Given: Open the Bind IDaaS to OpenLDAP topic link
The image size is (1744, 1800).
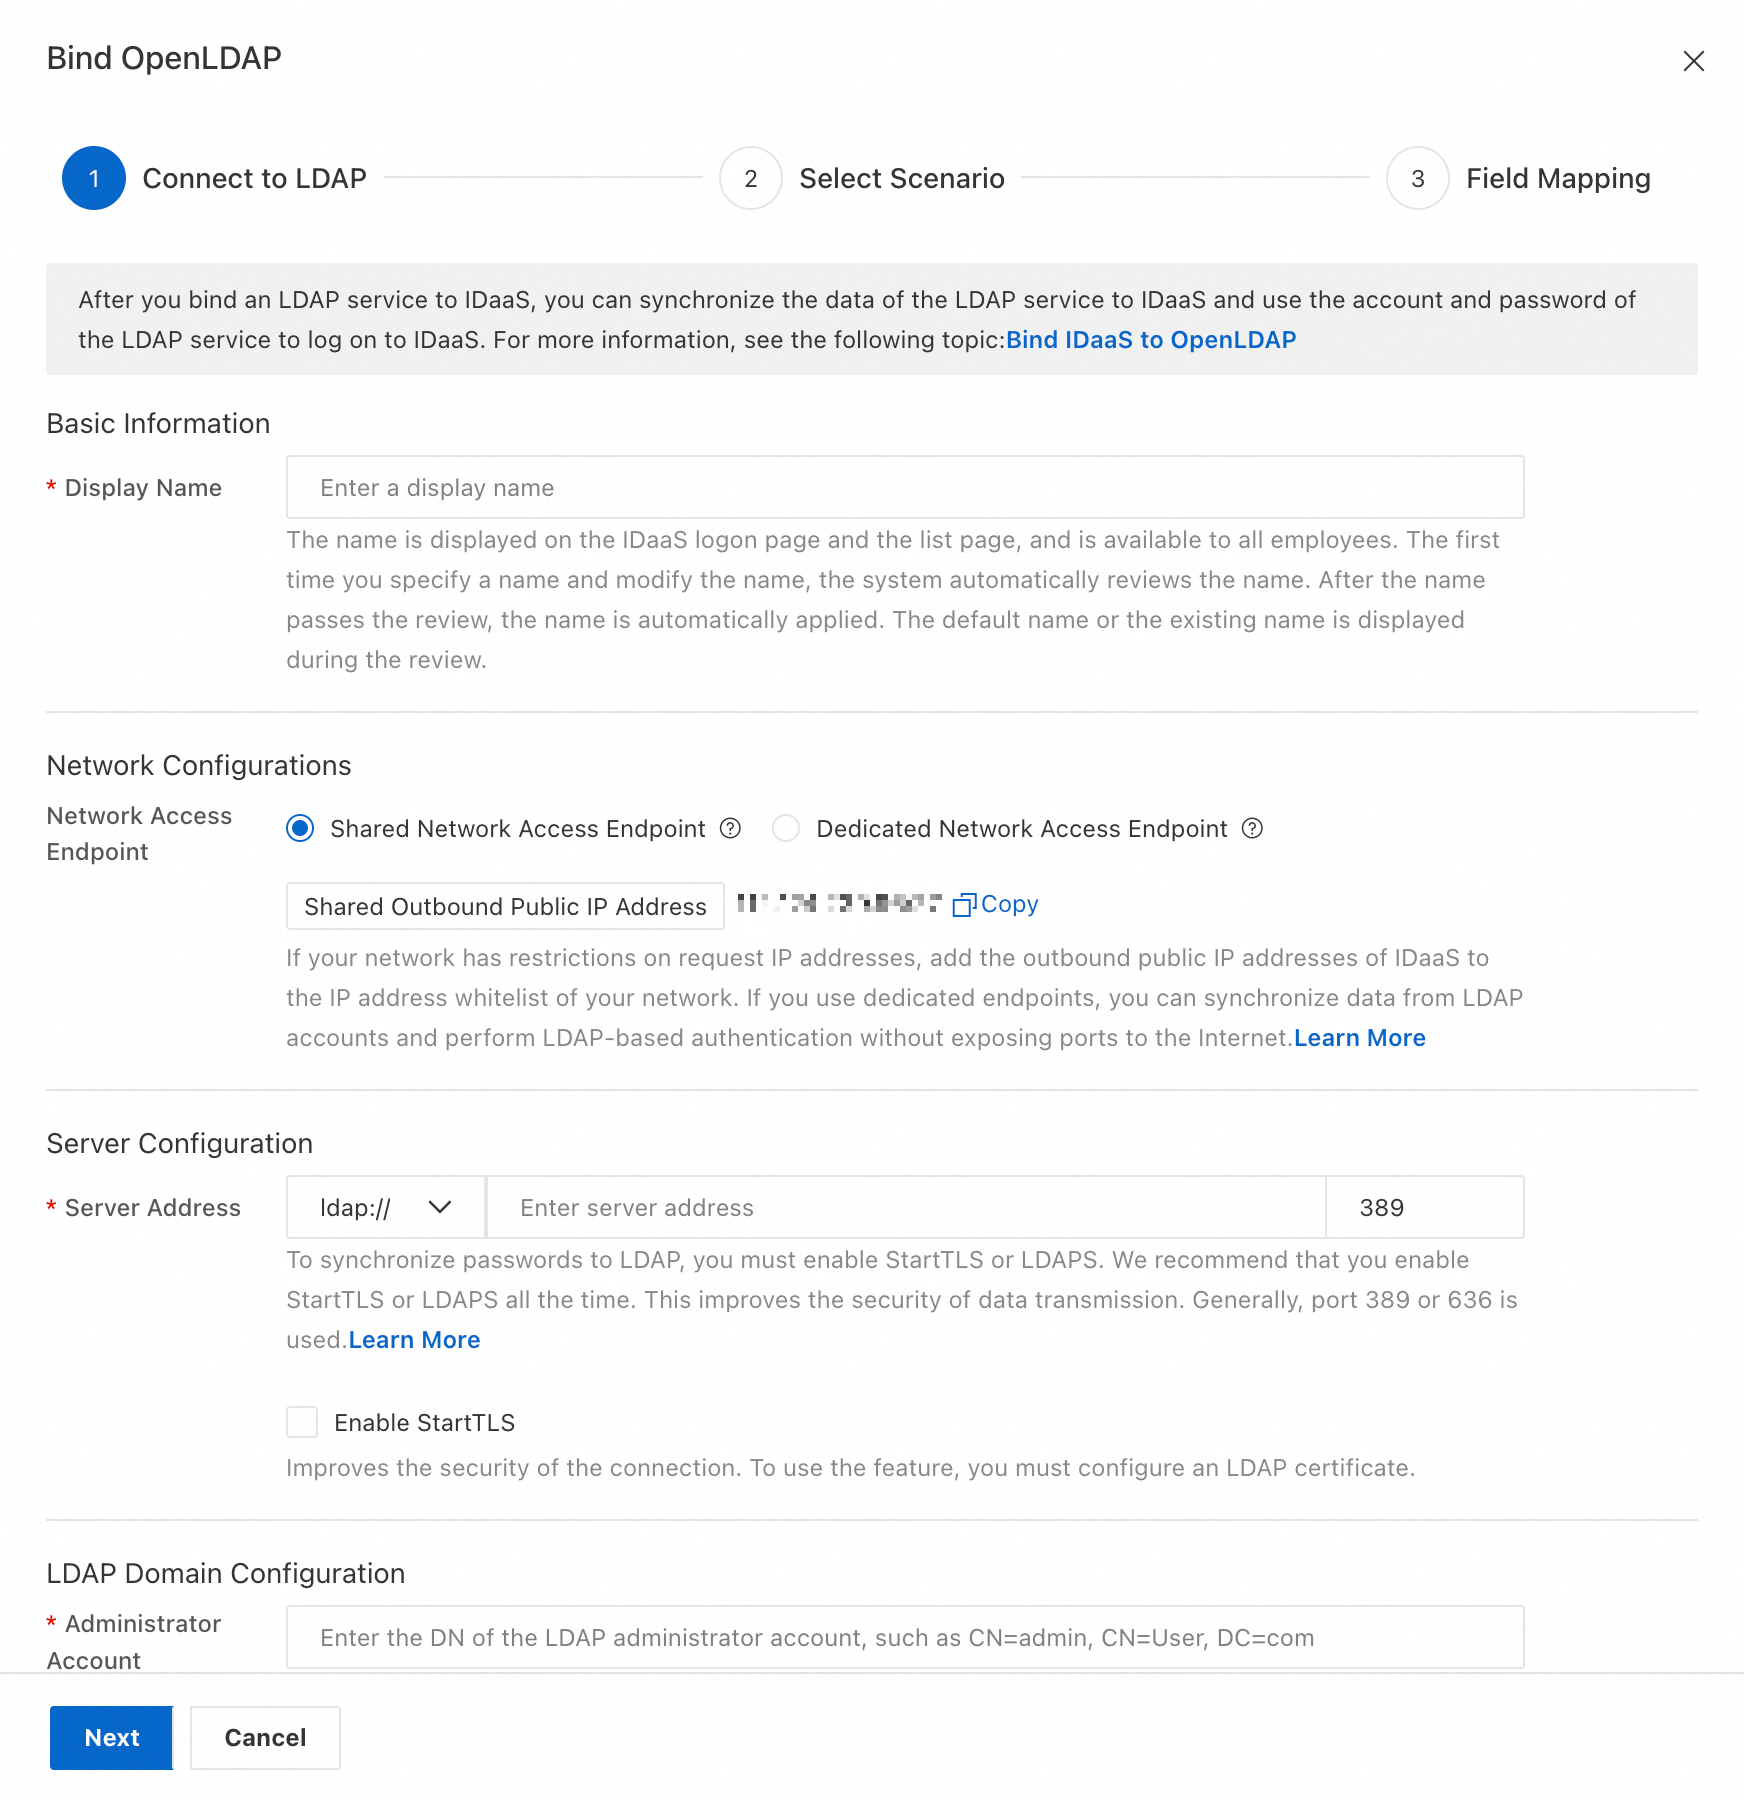Looking at the screenshot, I should (x=1151, y=340).
